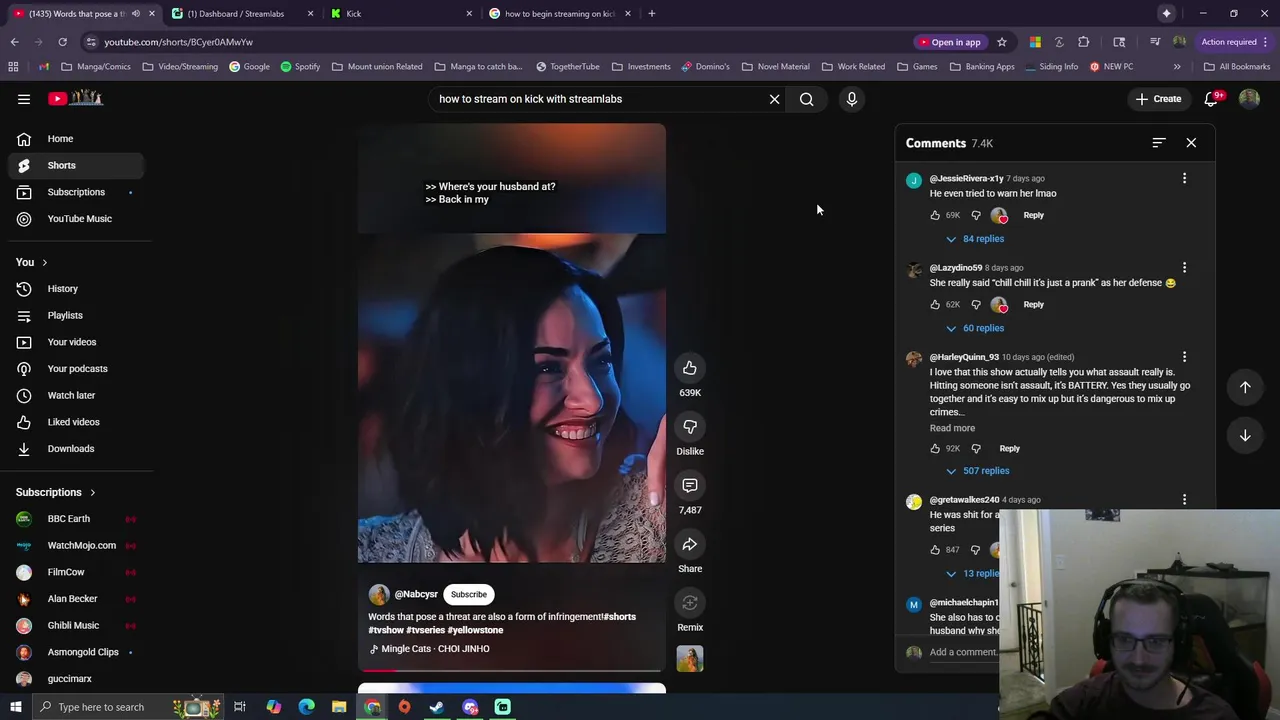This screenshot has height=720, width=1280.
Task: Expand 60 replies
Action: coord(975,328)
